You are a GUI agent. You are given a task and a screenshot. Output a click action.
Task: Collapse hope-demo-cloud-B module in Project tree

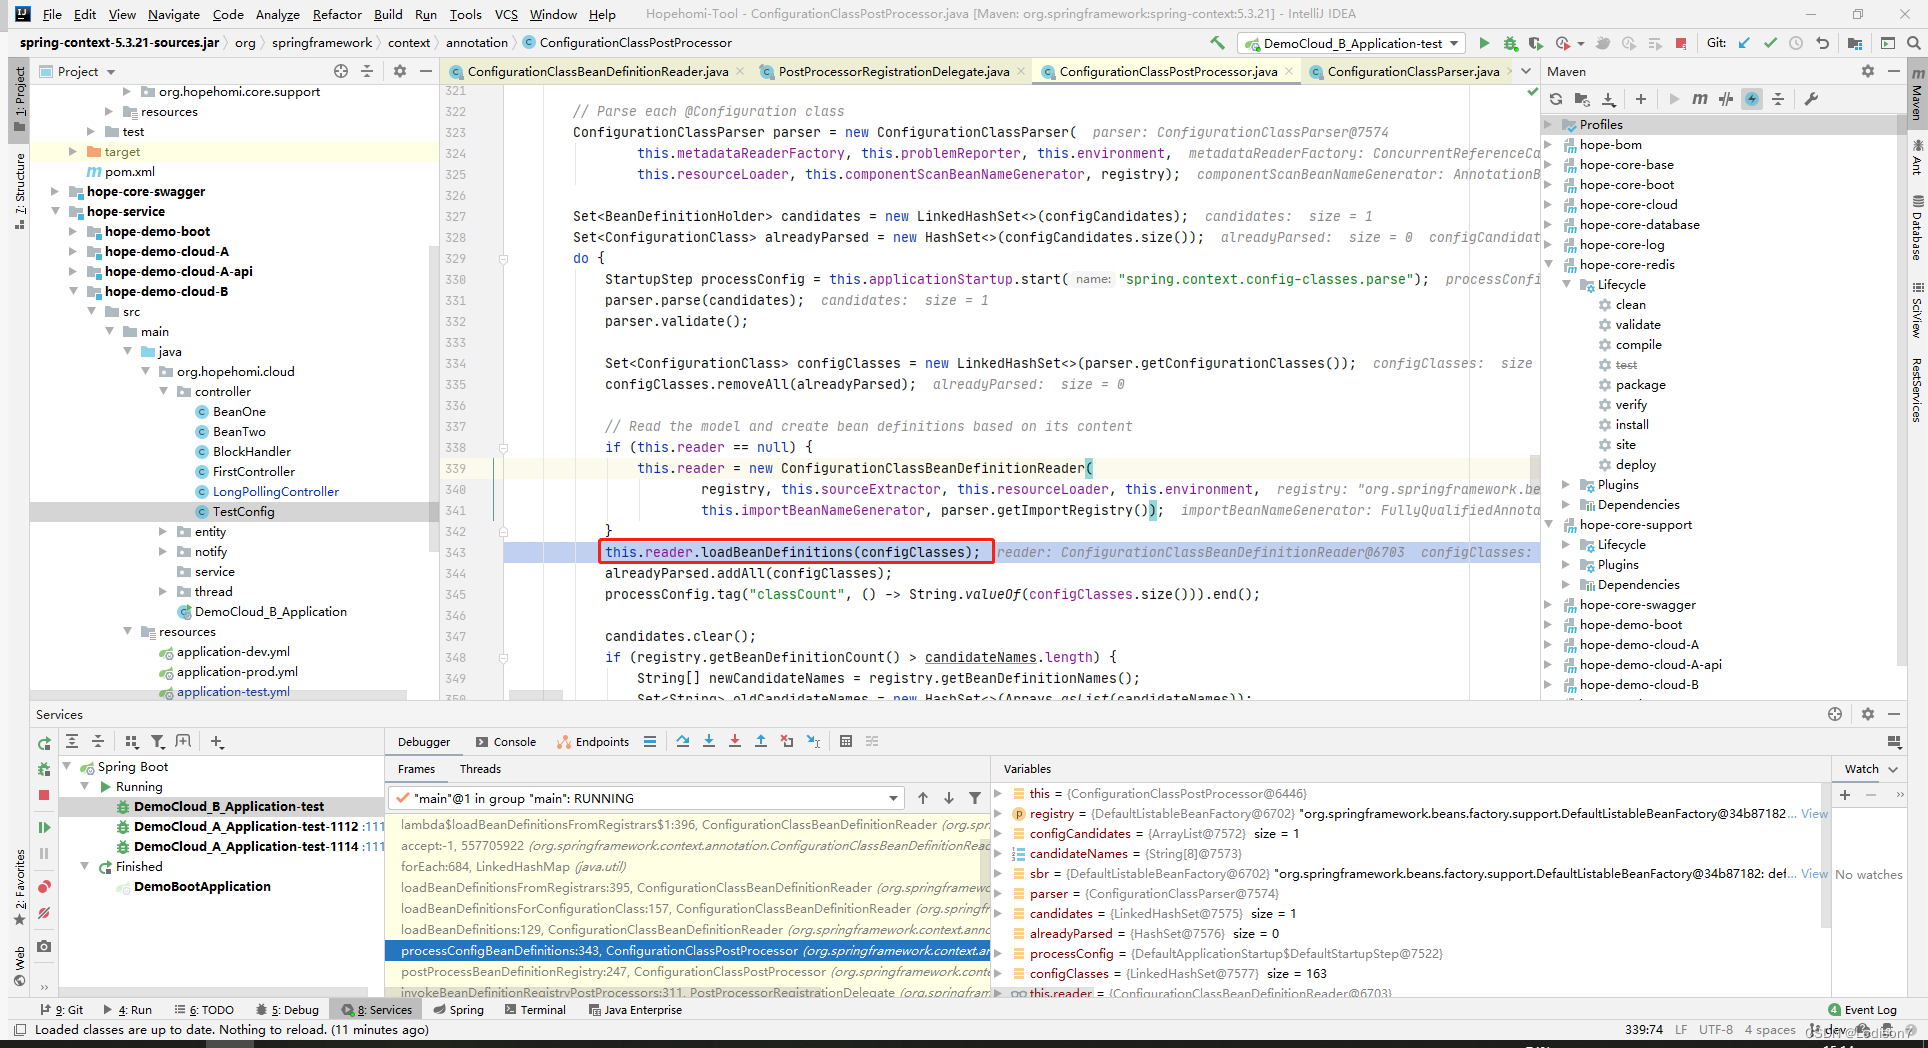click(73, 291)
